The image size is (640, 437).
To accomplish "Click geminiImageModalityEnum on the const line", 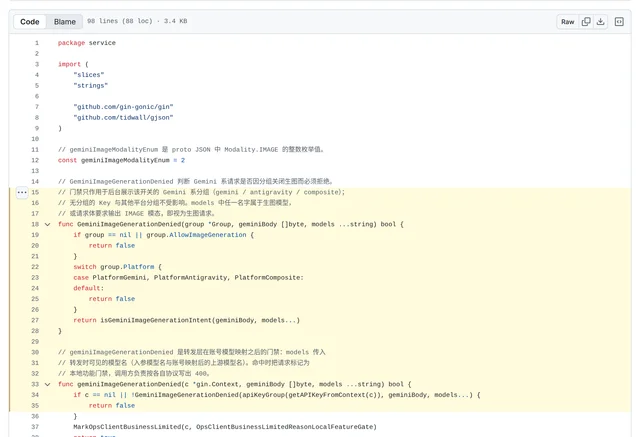I will [x=125, y=160].
